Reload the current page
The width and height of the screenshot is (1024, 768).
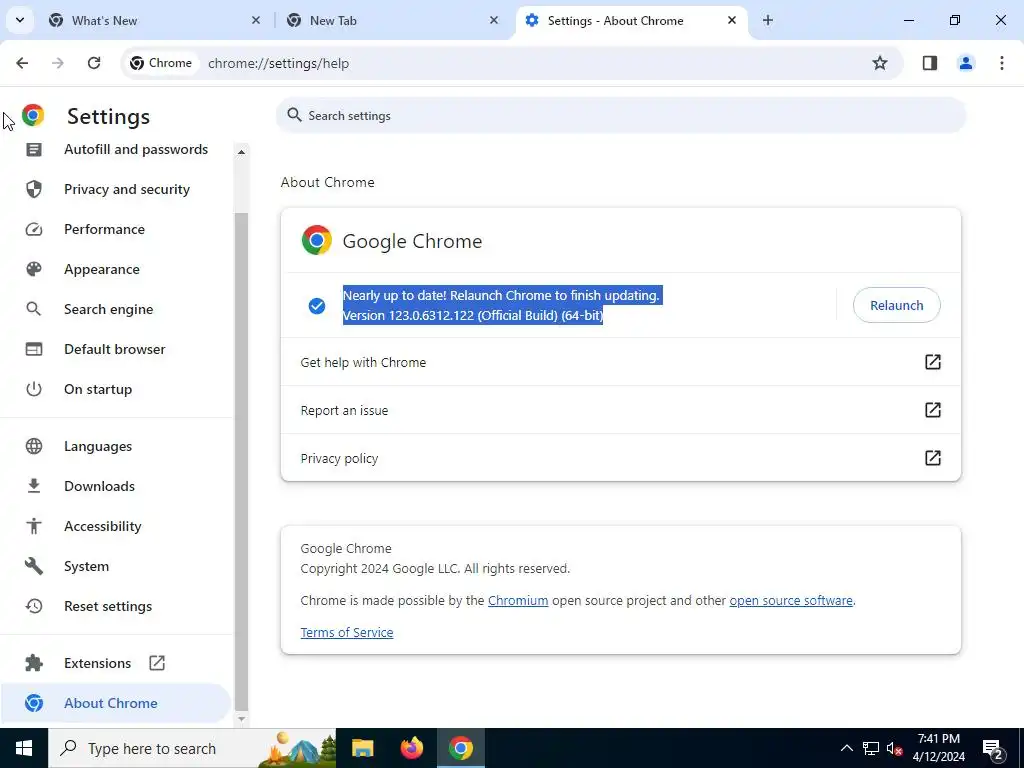(x=94, y=63)
